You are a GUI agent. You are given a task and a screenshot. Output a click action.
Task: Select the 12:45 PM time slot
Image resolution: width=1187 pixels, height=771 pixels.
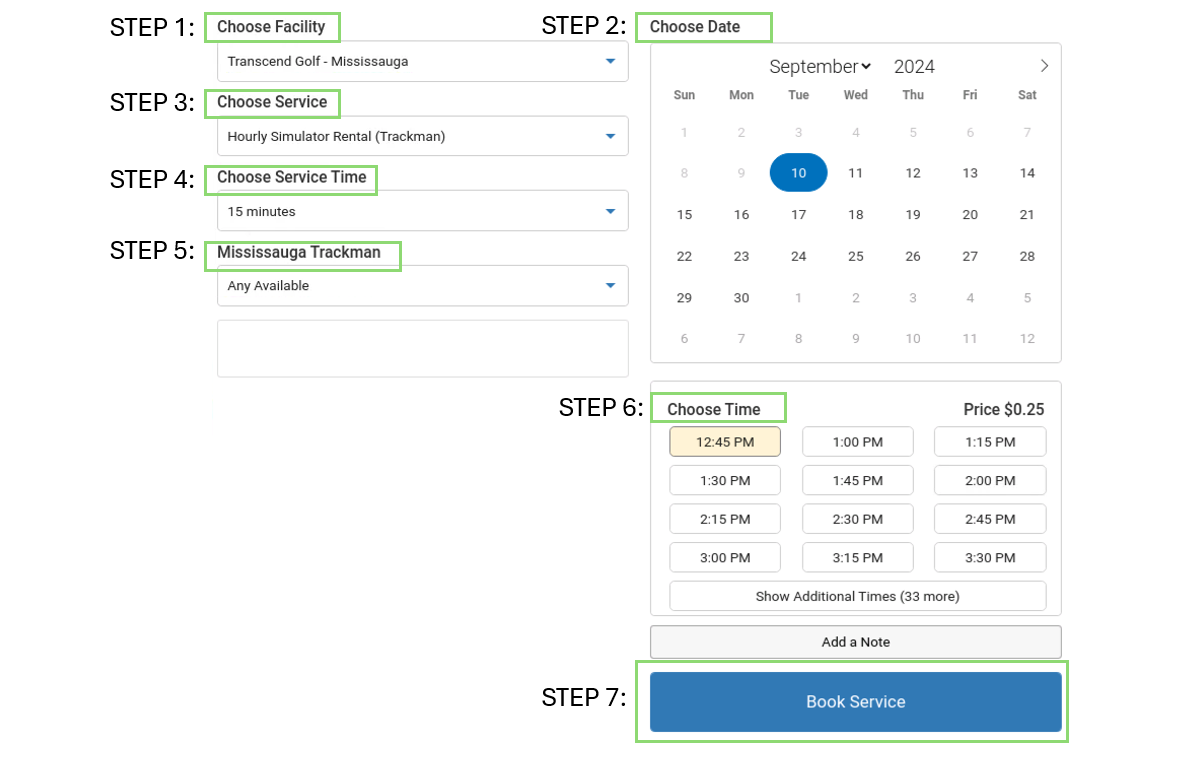point(724,442)
